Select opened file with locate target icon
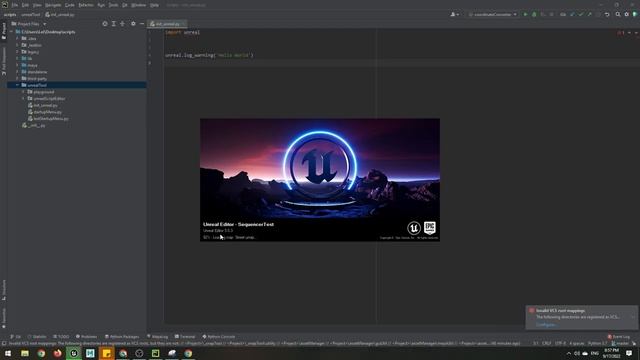Screen dimensions: 640x360 105,24
